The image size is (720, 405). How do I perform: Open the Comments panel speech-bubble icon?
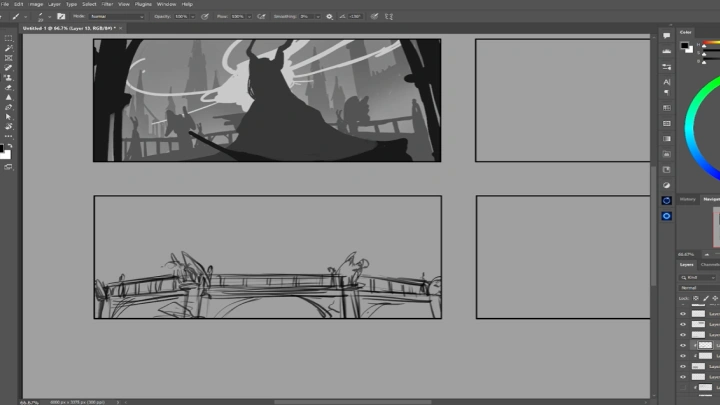666,36
